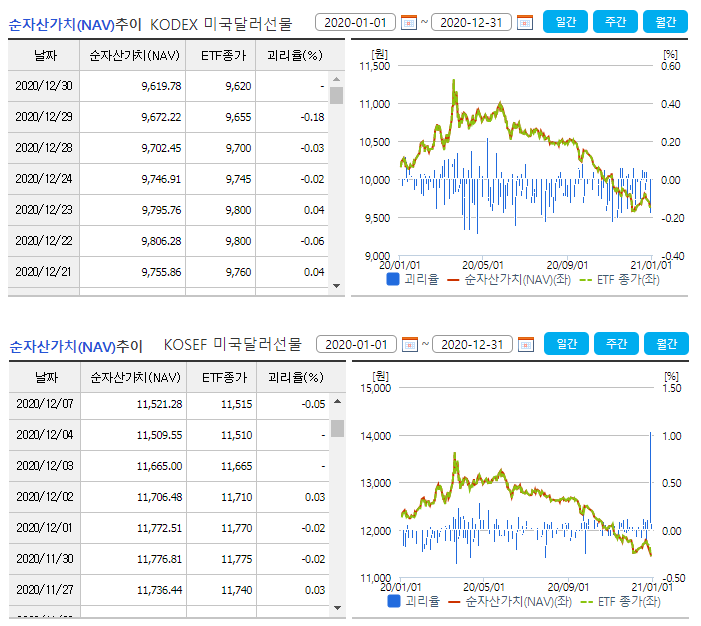This screenshot has height=626, width=701.
Task: Click NAV value 9,746.91
Action: tap(161, 179)
